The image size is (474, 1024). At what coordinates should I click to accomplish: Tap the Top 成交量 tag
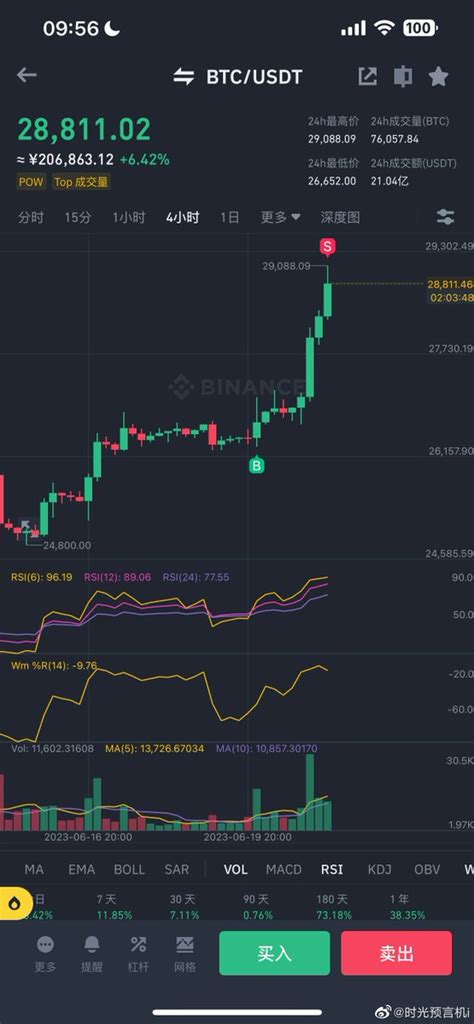coord(81,182)
